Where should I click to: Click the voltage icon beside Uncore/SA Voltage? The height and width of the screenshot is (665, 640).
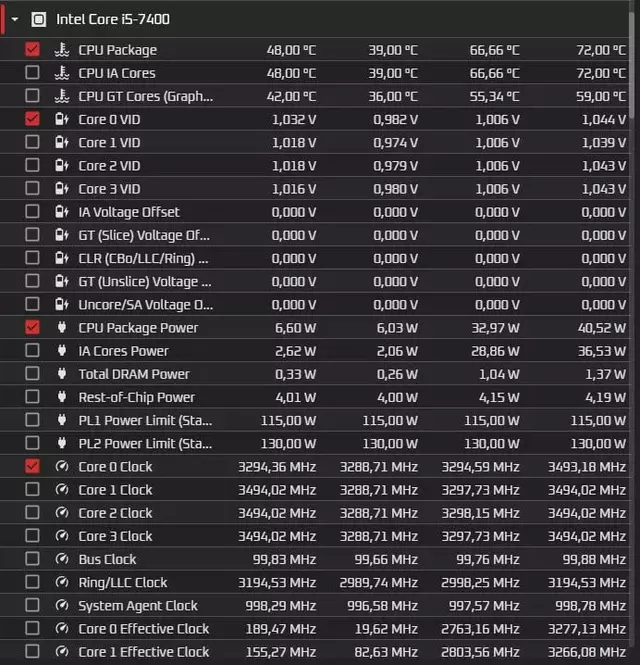(62, 304)
